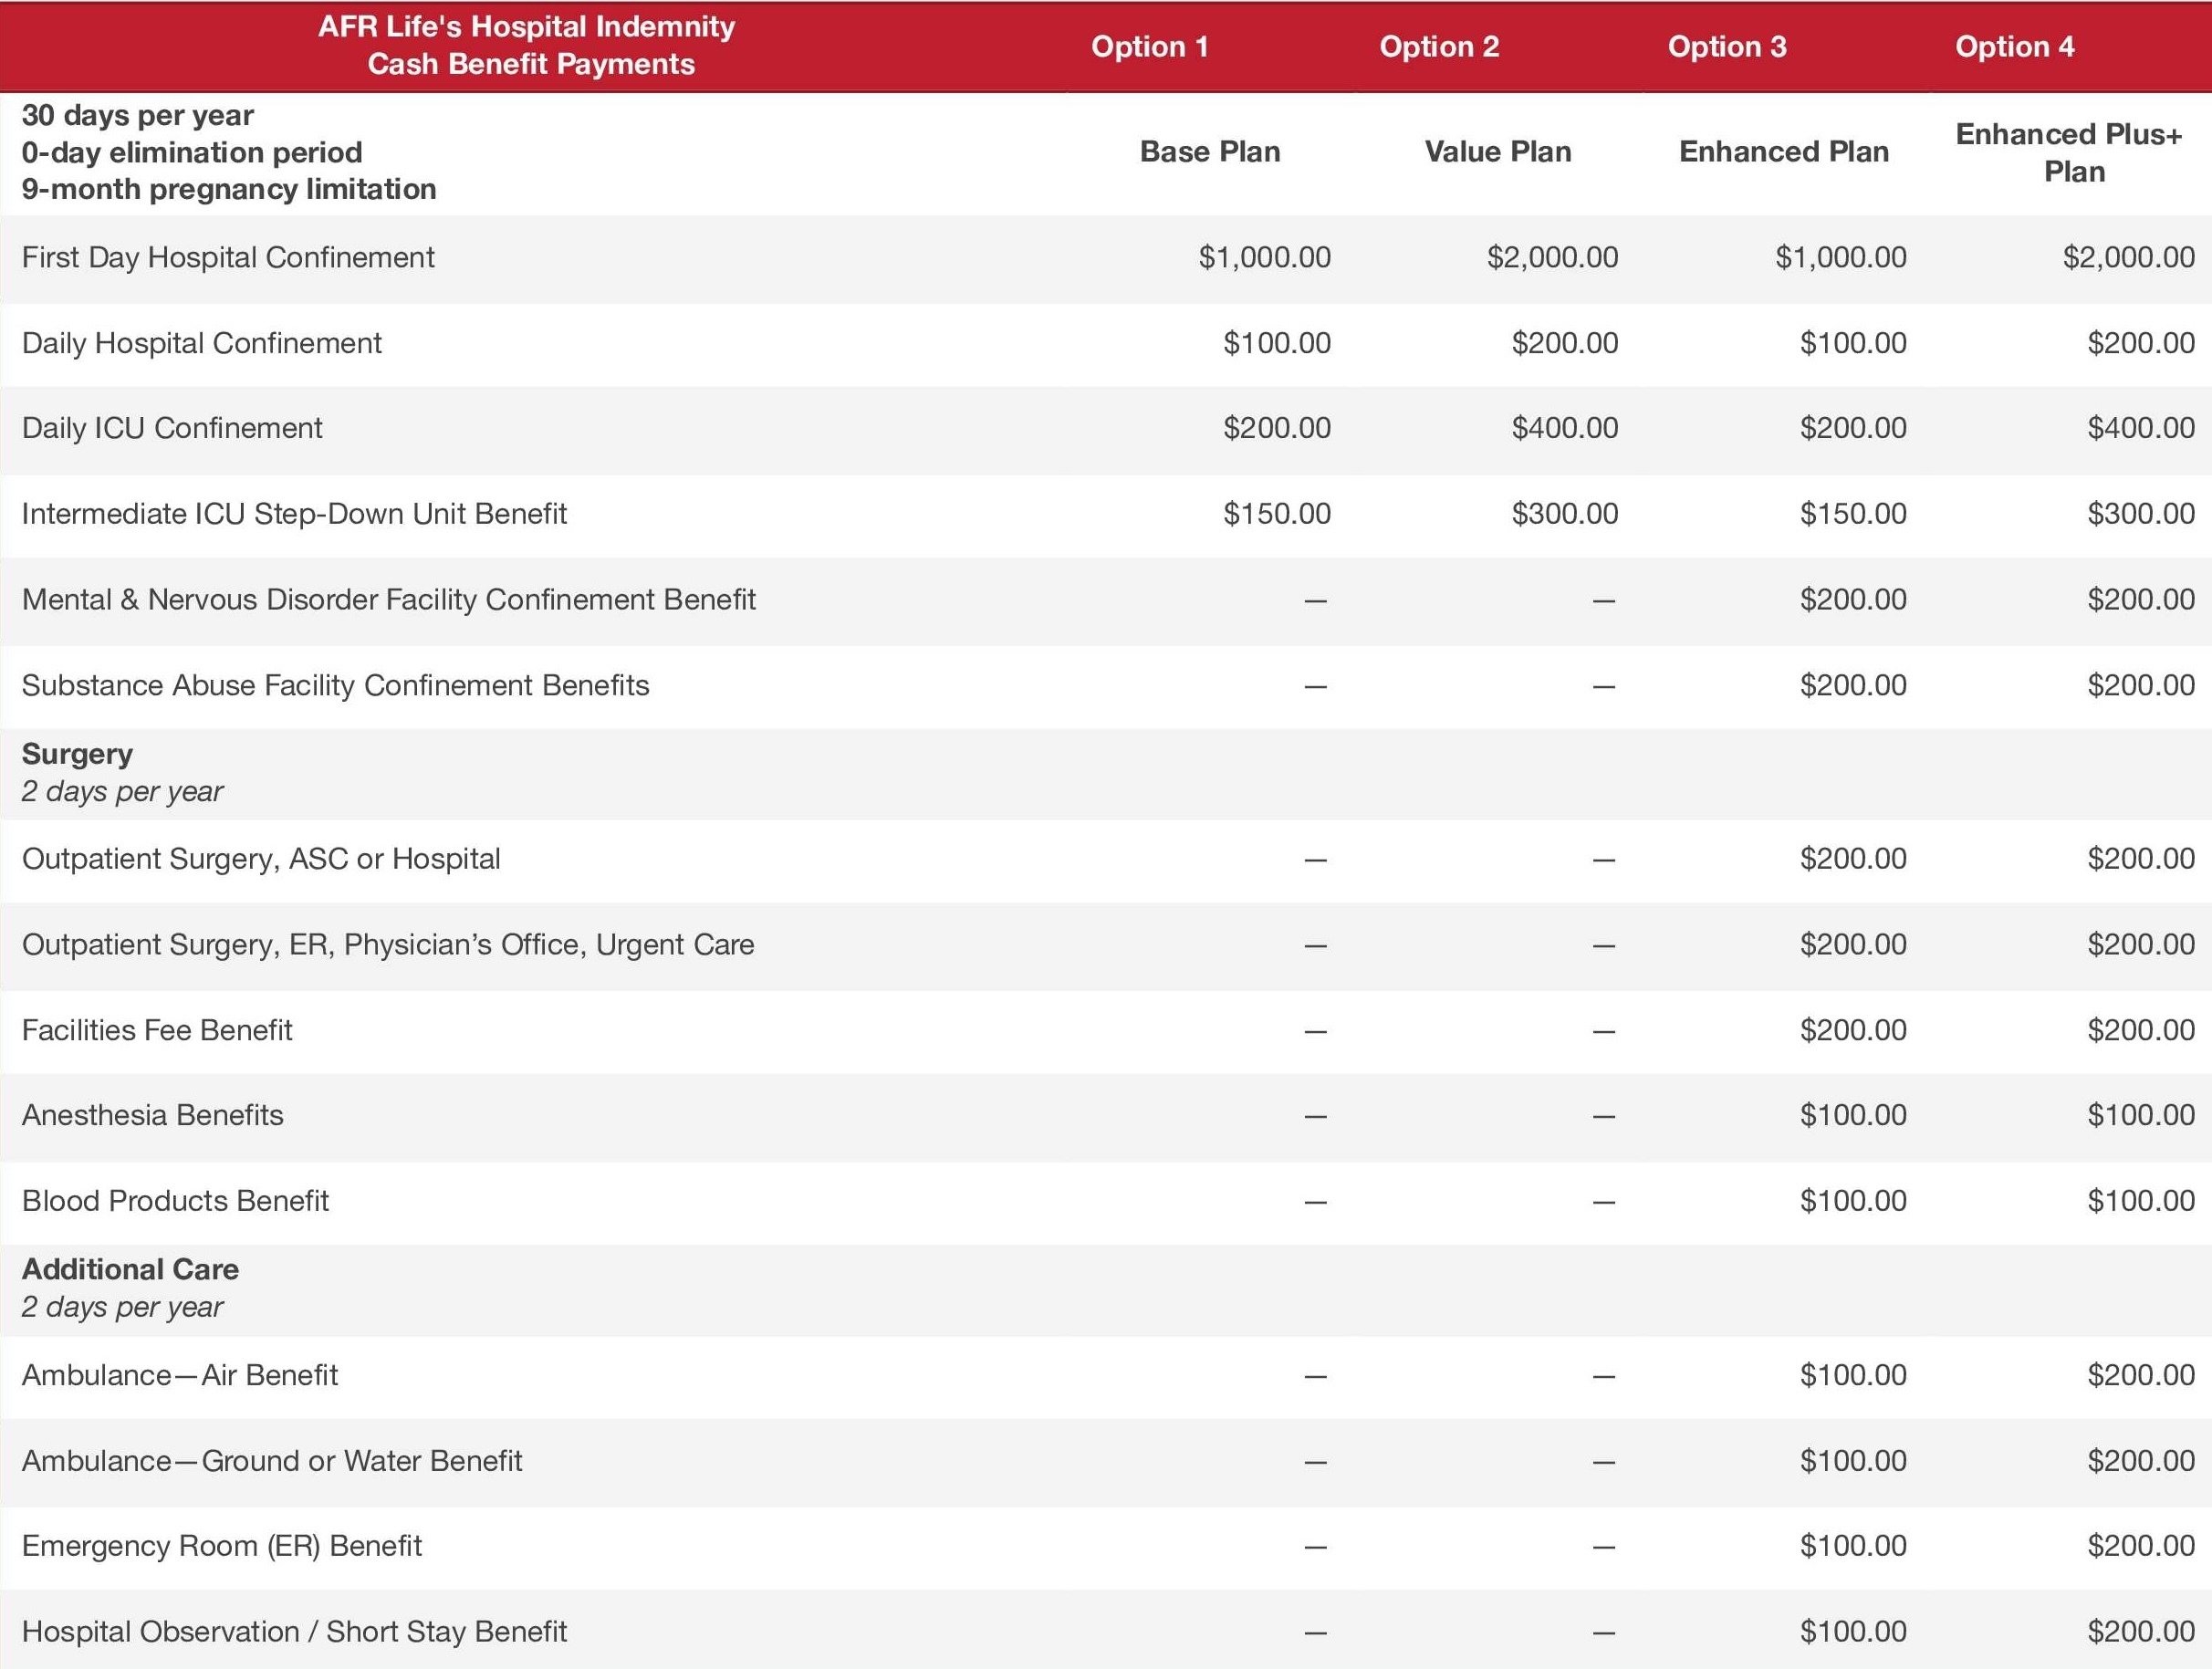Click Daily ICU Confinement Enhanced Plan $200.00

[x=1853, y=428]
